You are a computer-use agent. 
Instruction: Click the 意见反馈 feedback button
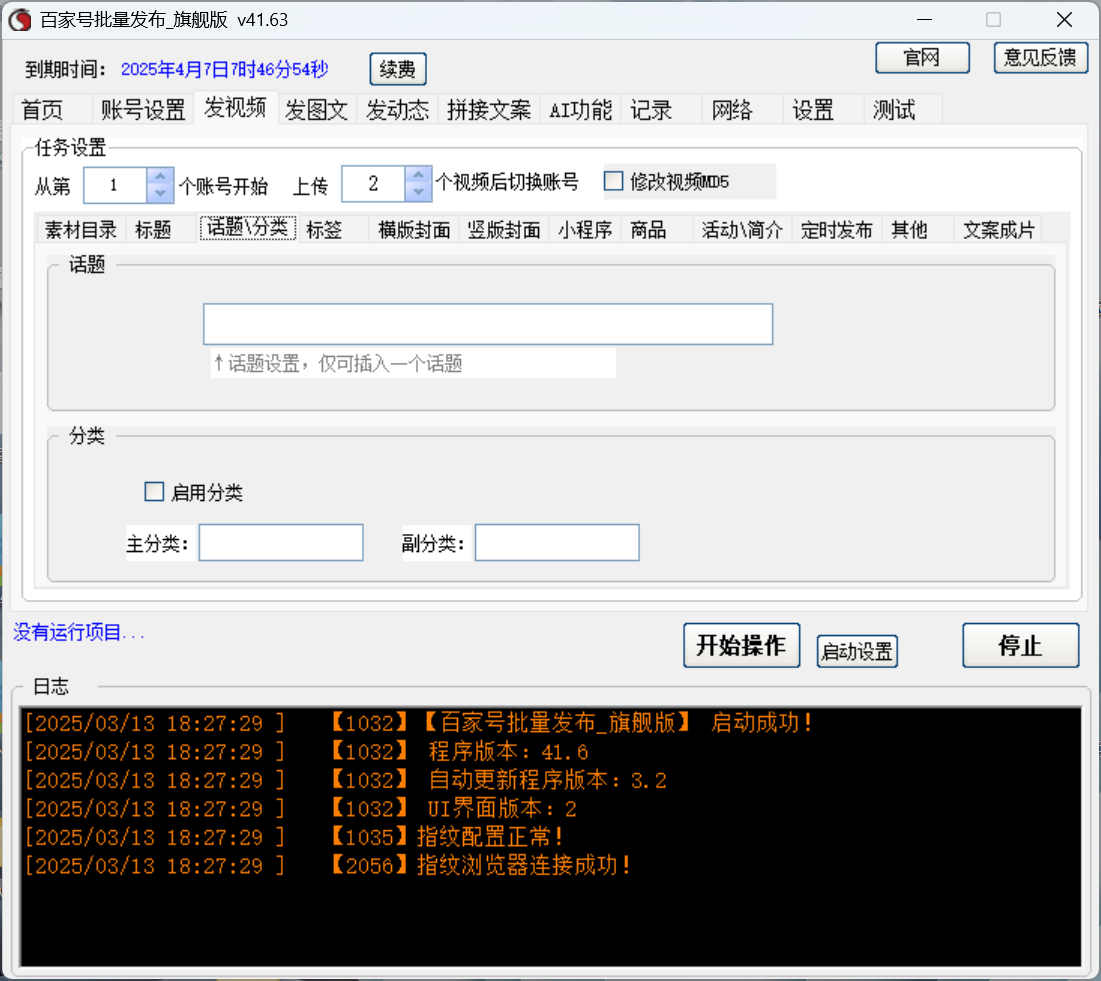coord(1040,58)
